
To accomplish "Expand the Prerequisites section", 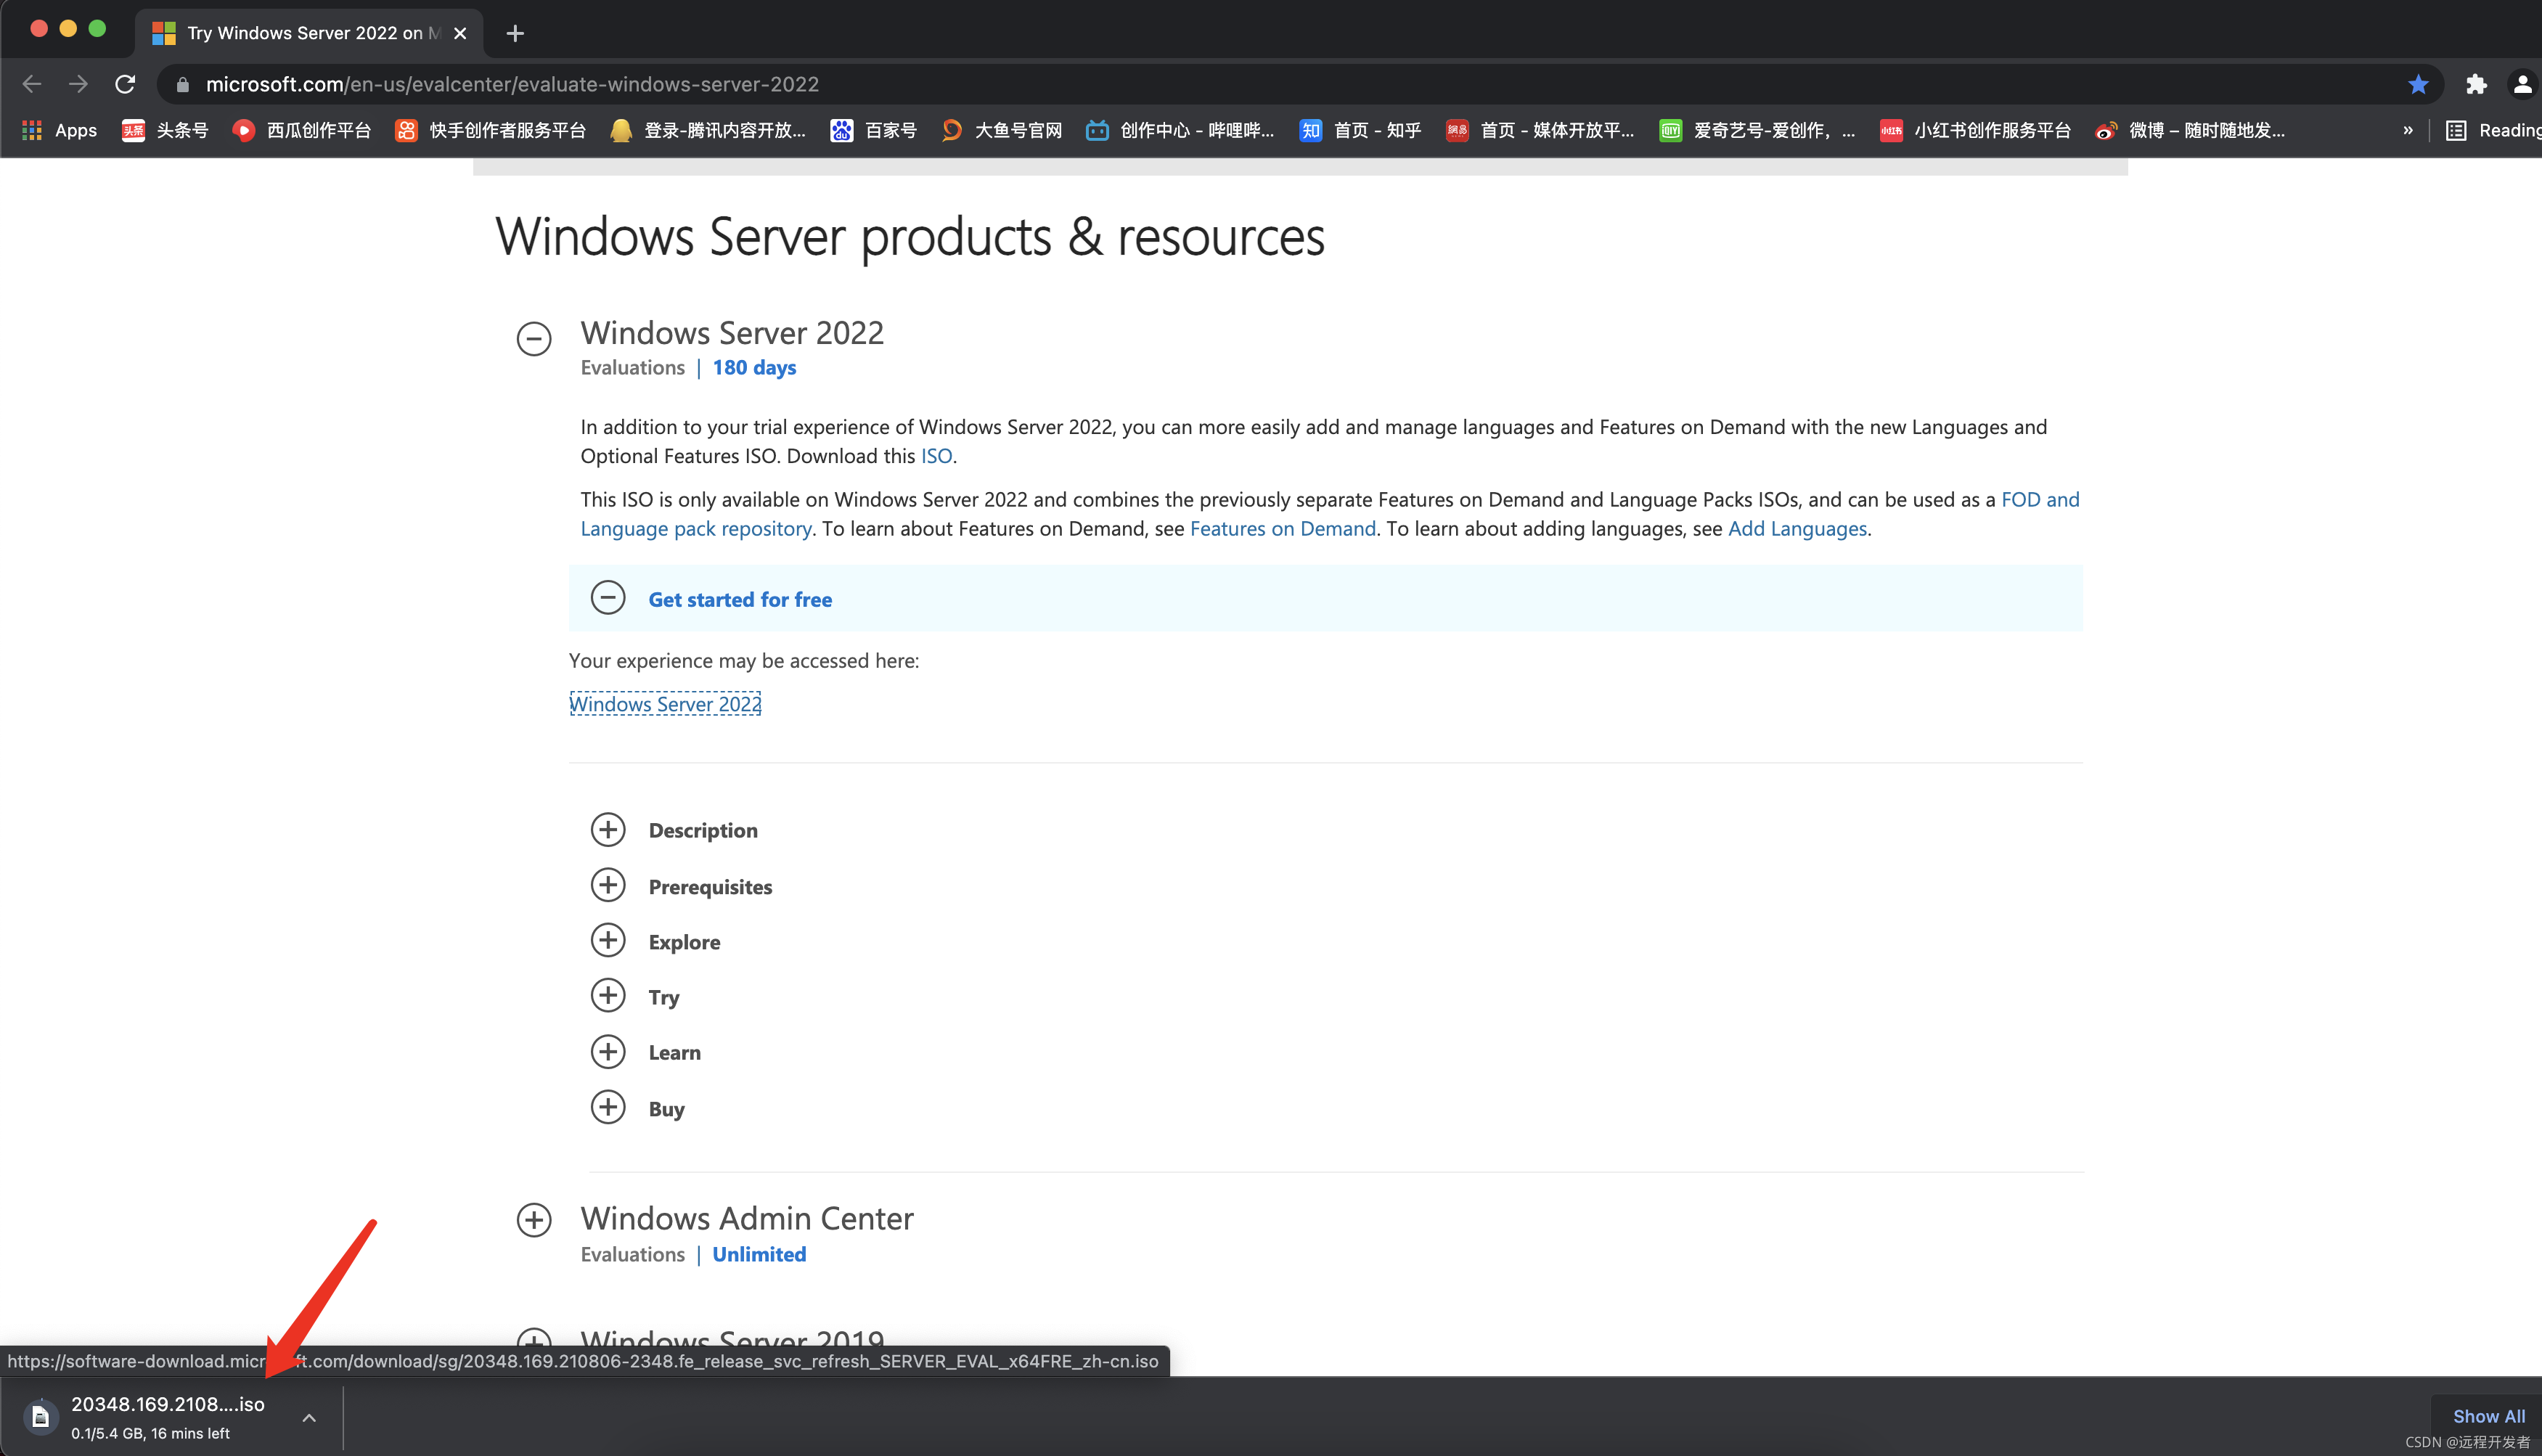I will point(608,885).
